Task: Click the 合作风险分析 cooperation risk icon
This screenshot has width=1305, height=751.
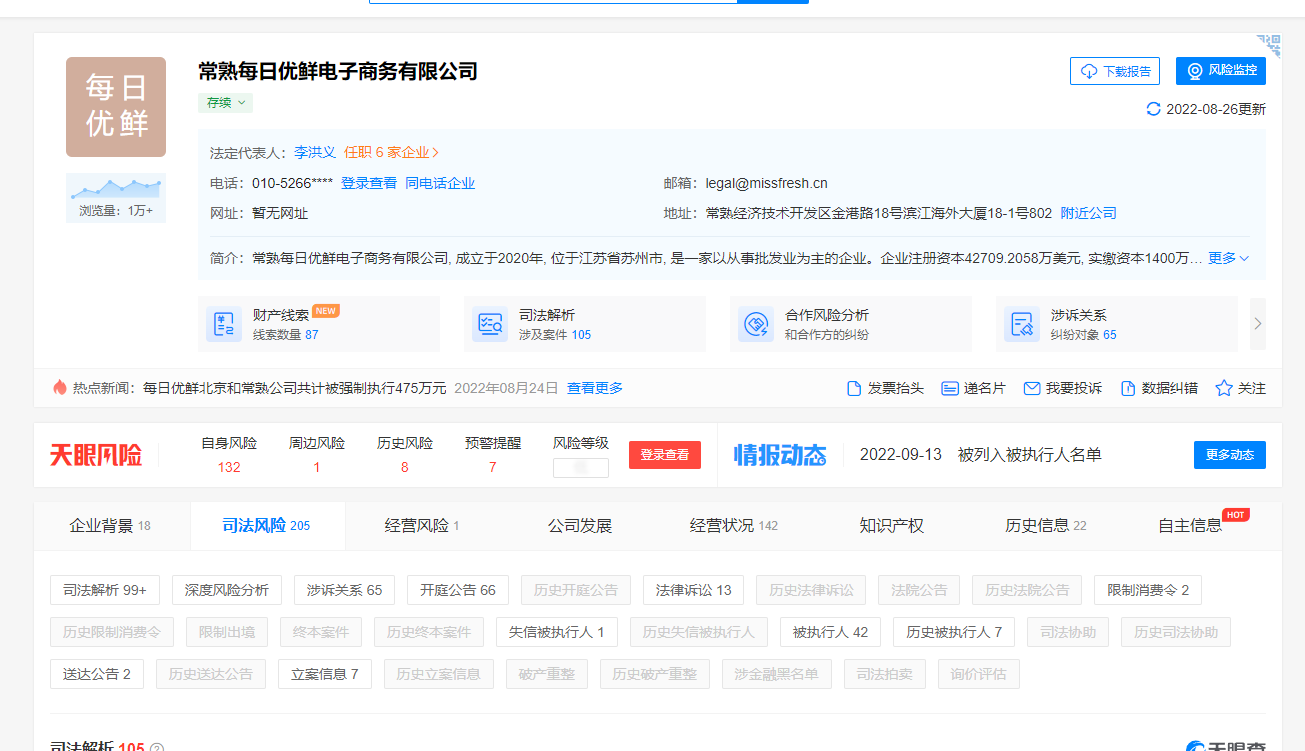Action: (756, 324)
